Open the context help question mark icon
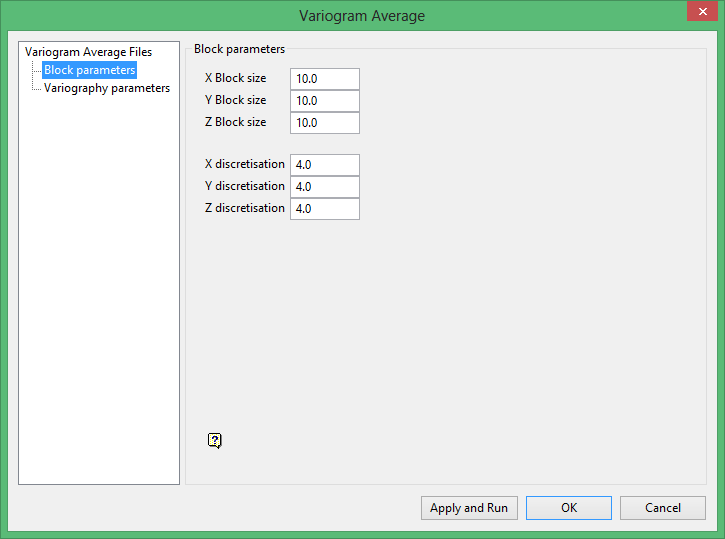Image resolution: width=725 pixels, height=539 pixels. point(215,441)
